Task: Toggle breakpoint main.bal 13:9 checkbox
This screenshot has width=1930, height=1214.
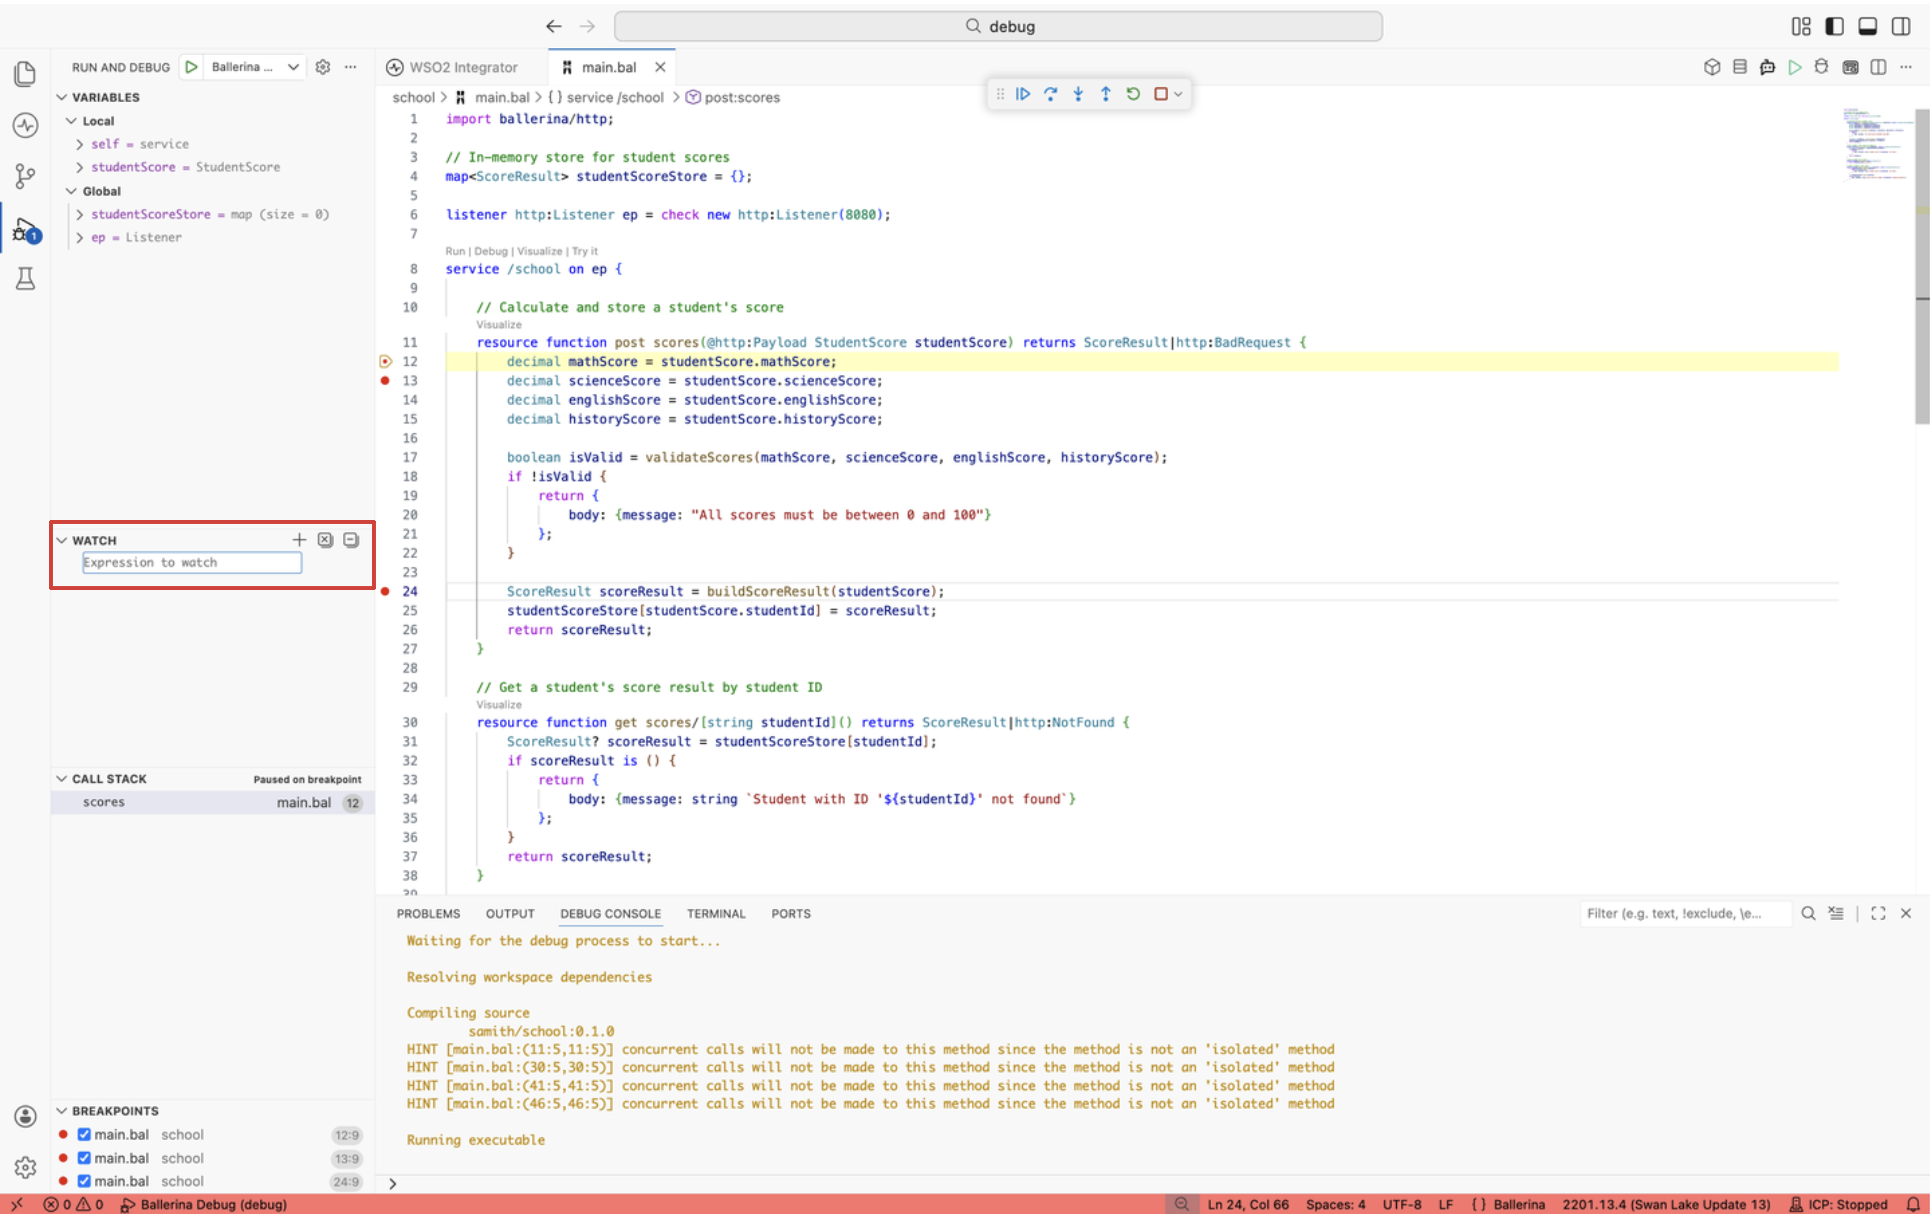Action: (x=84, y=1158)
